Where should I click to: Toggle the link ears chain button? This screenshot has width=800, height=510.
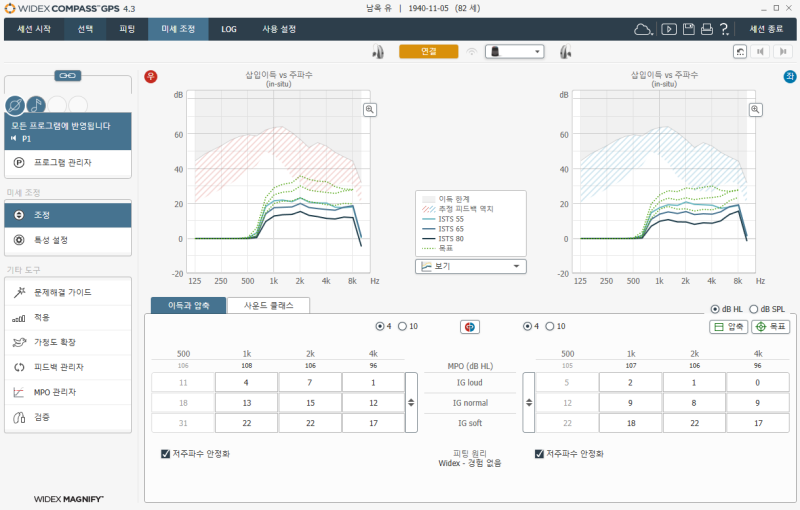(67, 75)
